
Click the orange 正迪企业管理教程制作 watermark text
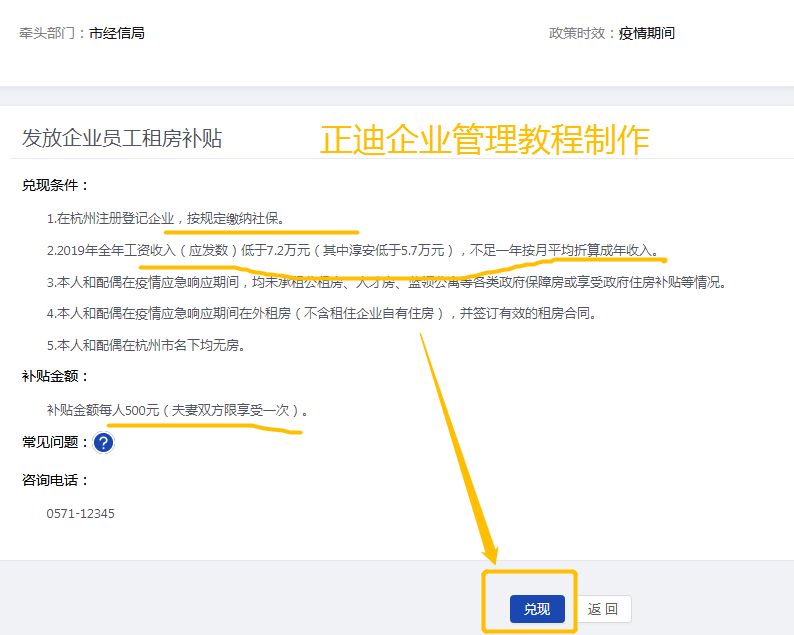(x=485, y=139)
